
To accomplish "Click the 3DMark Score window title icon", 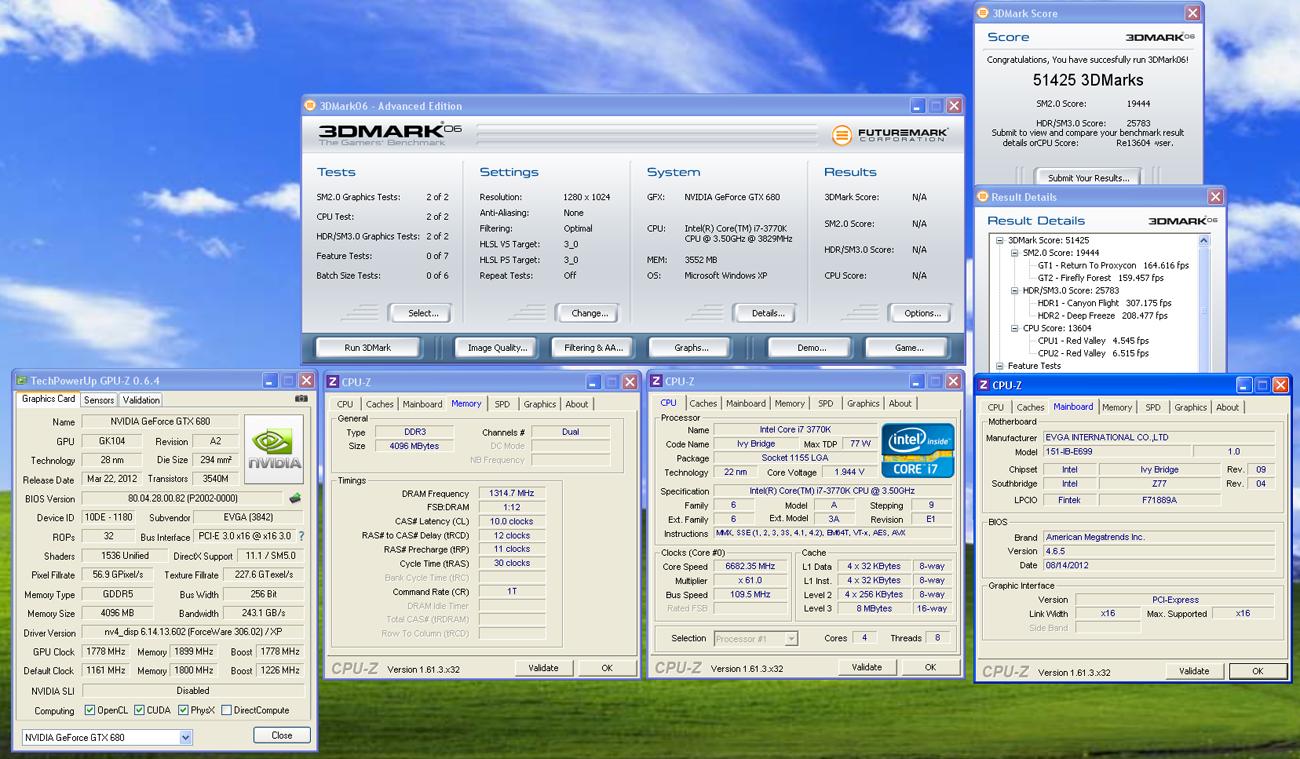I will point(983,13).
